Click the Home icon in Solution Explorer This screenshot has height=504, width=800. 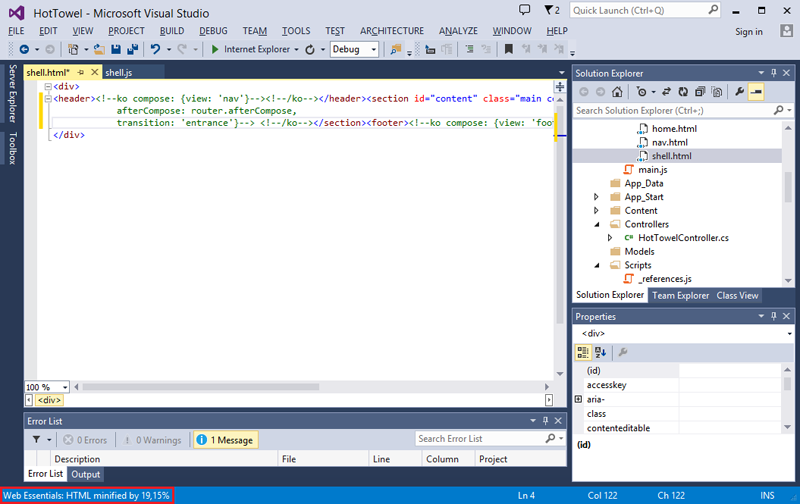click(x=618, y=92)
